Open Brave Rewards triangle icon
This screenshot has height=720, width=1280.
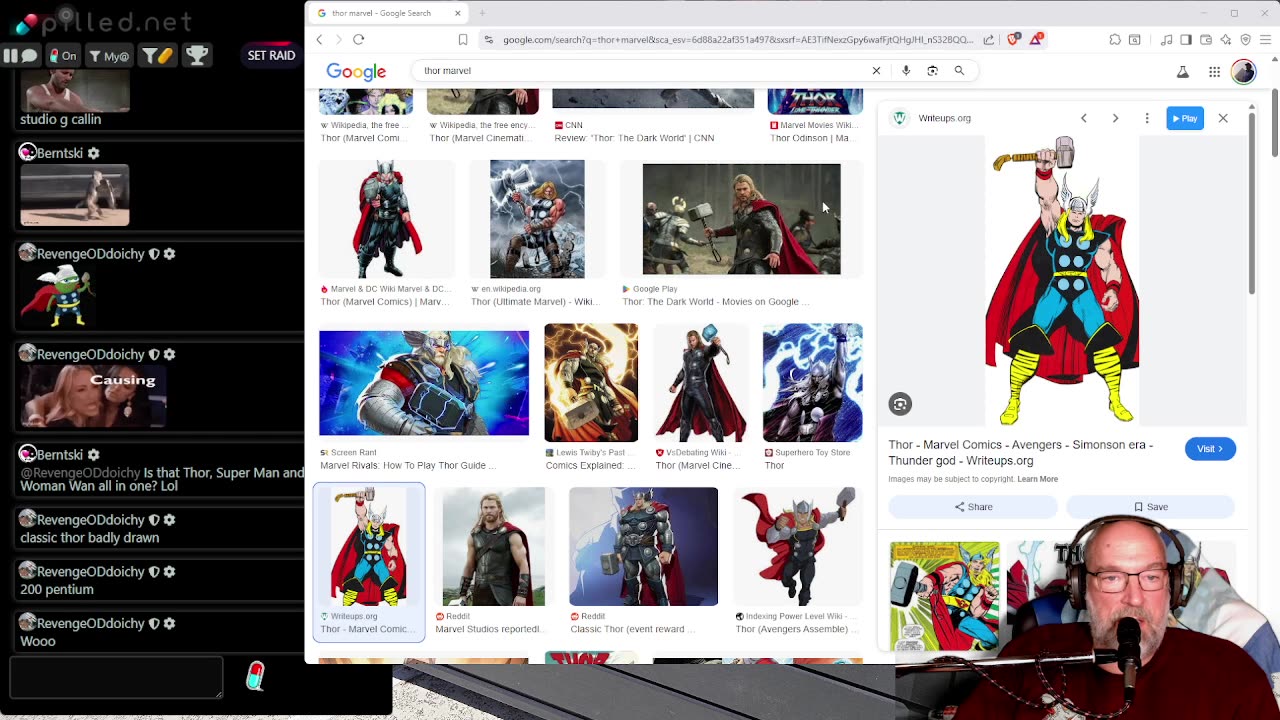[x=1037, y=39]
